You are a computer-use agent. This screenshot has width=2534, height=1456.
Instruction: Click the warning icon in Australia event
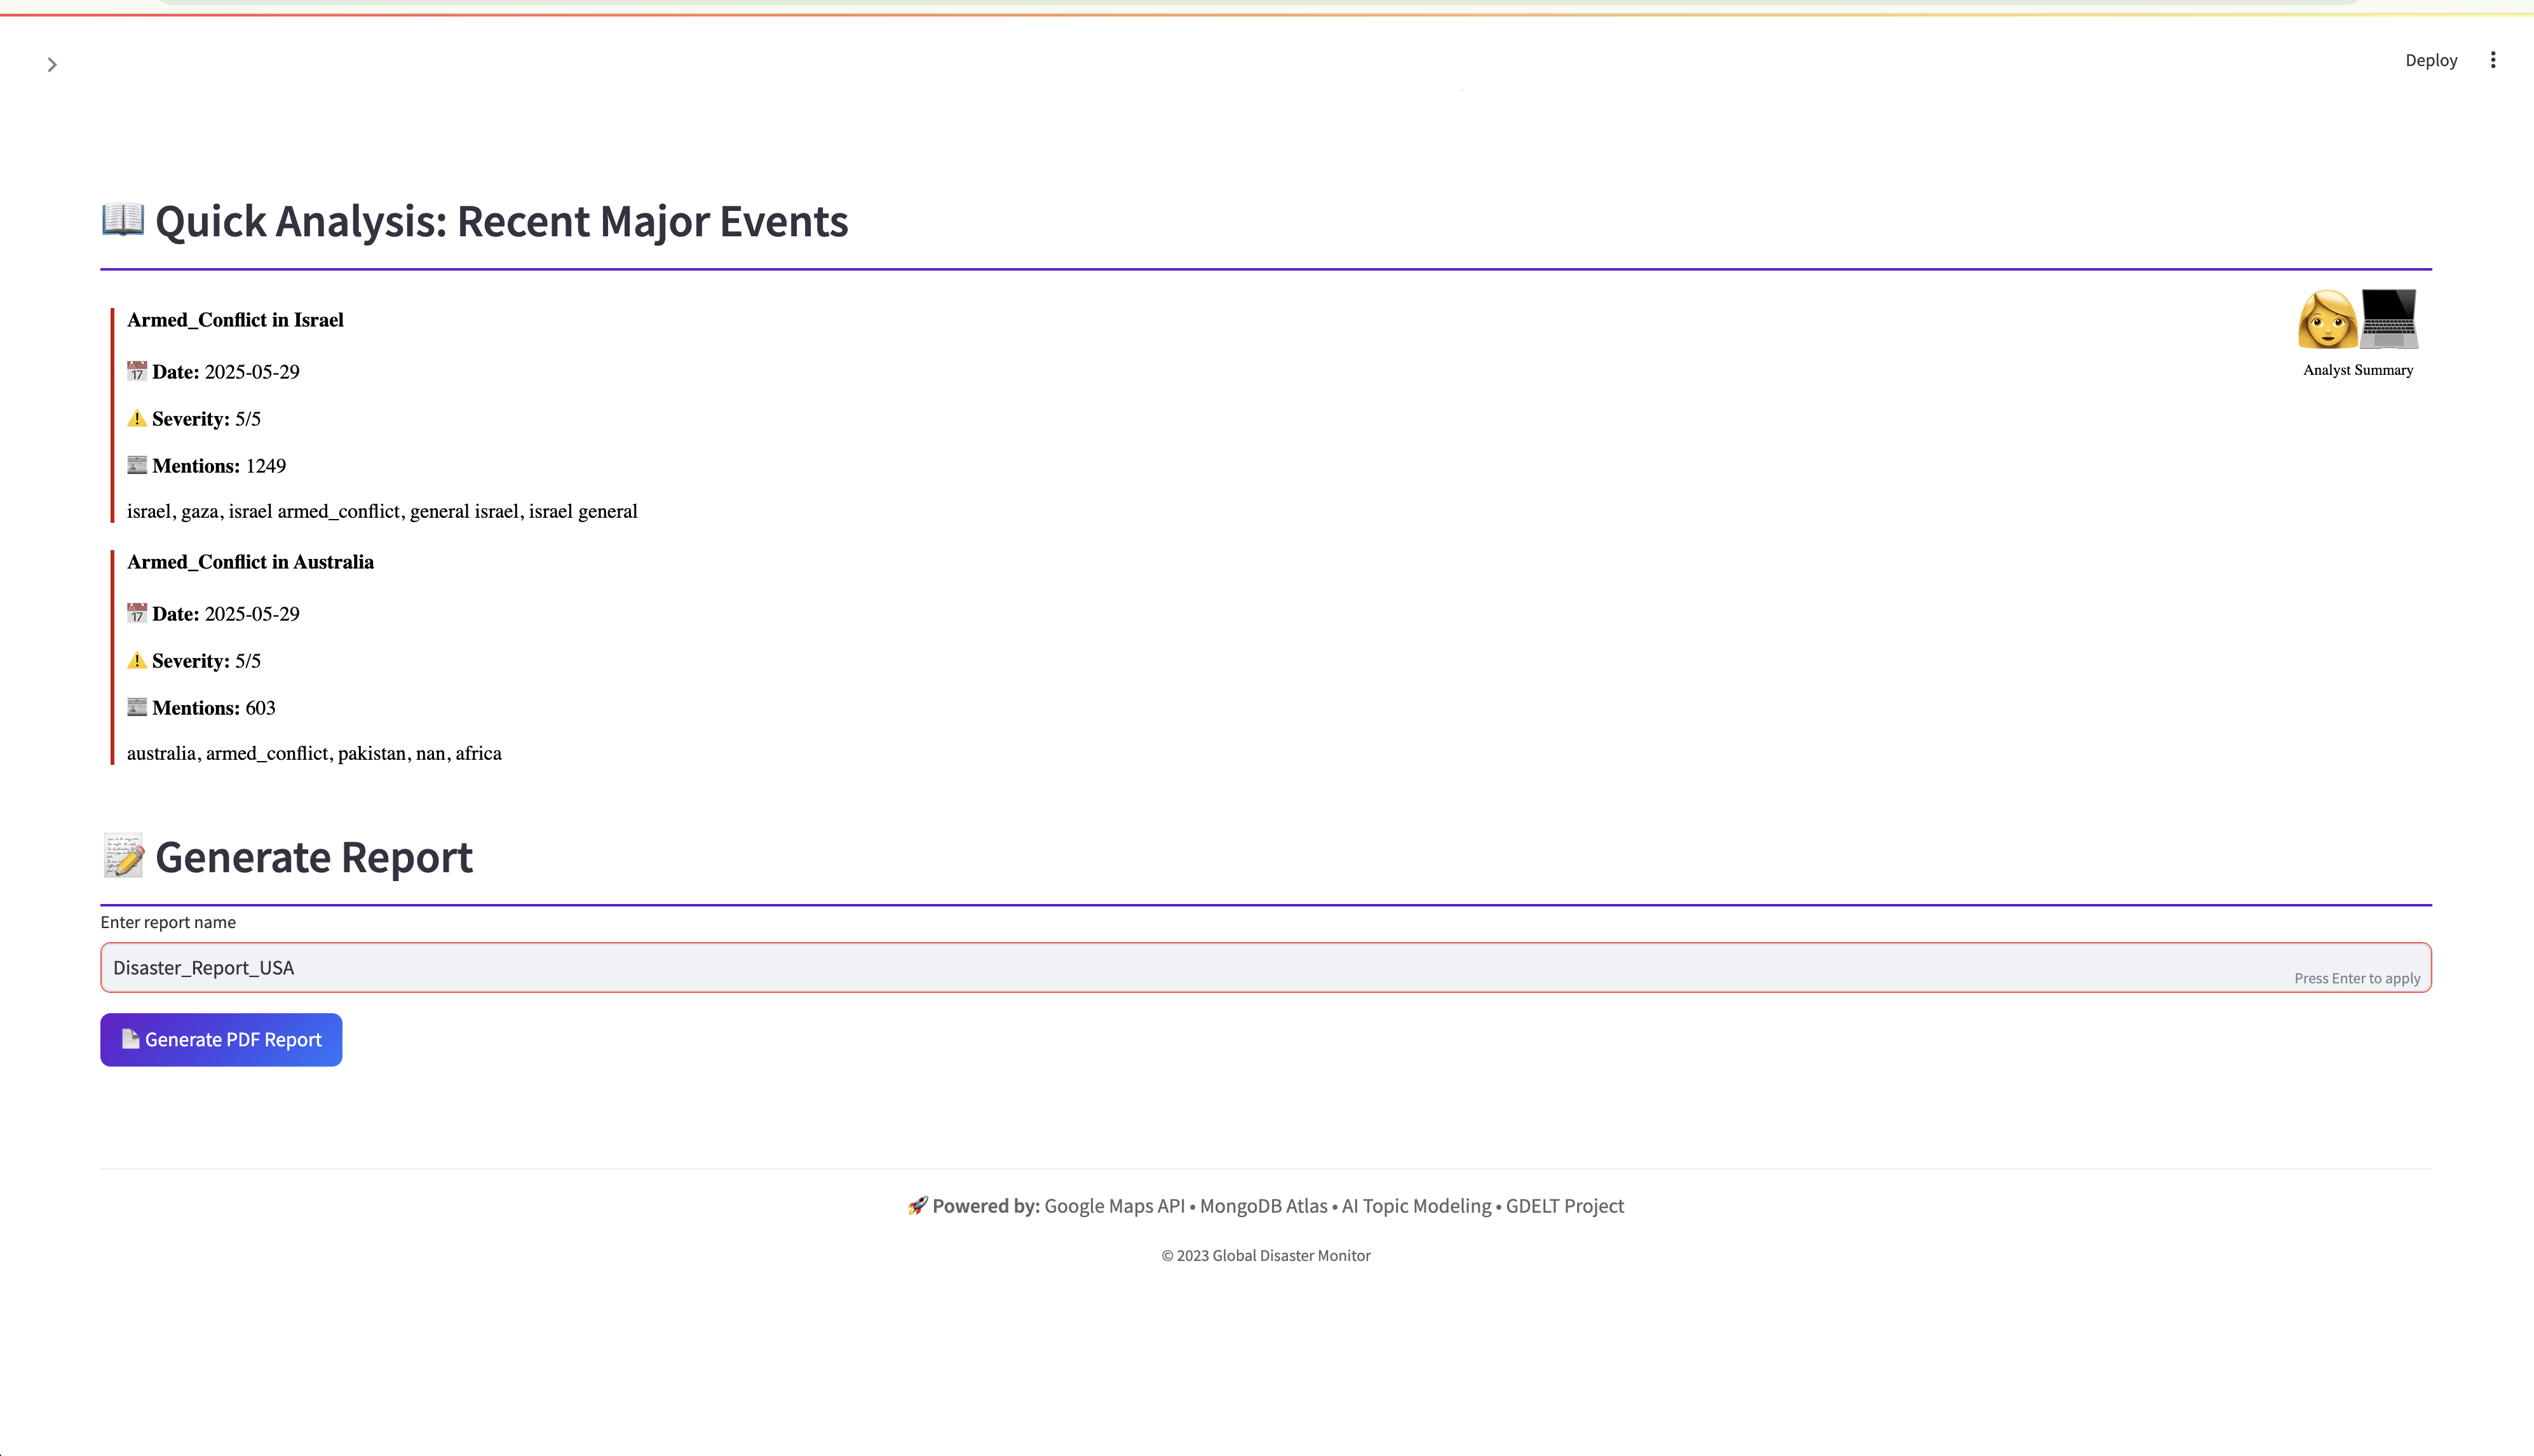[137, 660]
